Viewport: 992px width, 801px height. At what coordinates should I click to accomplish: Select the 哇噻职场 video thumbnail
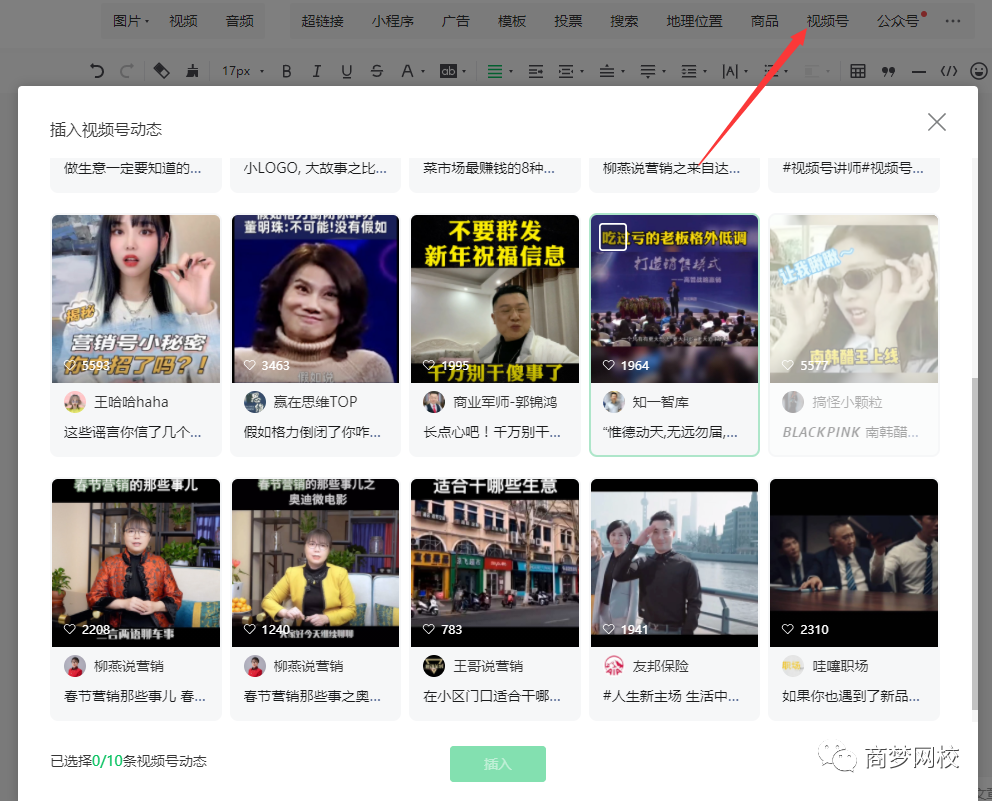point(854,562)
